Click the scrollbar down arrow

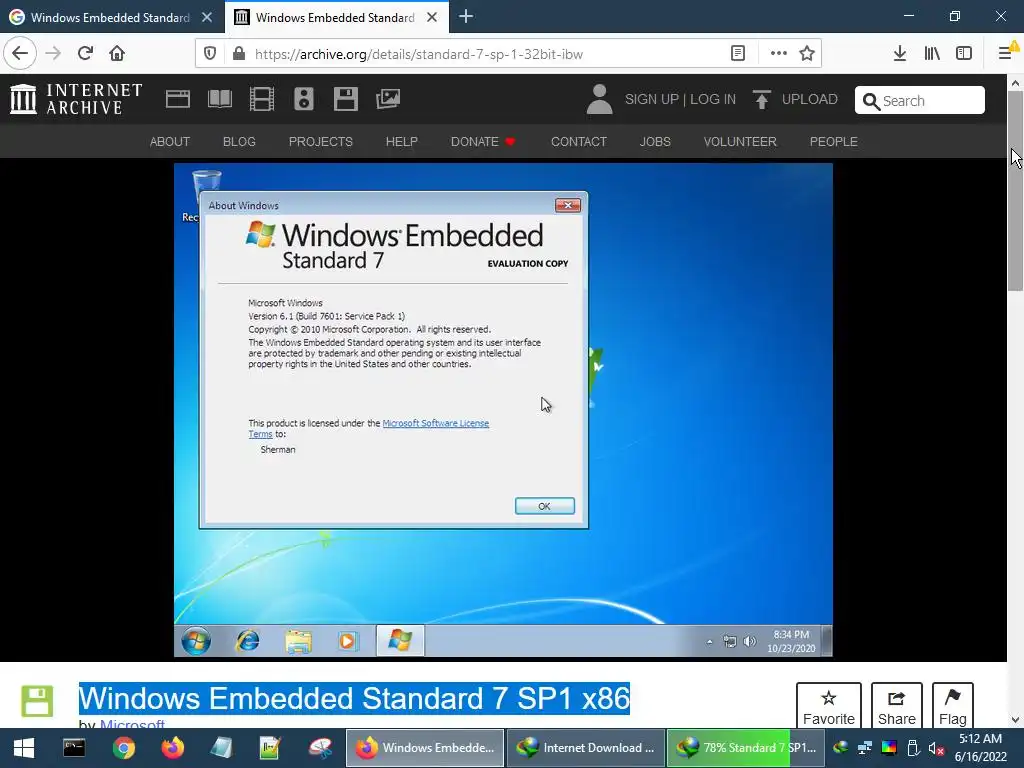[1015, 720]
